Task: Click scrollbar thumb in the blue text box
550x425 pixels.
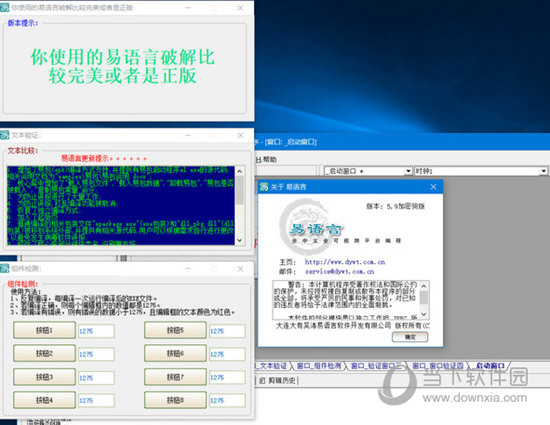Action: [240, 190]
